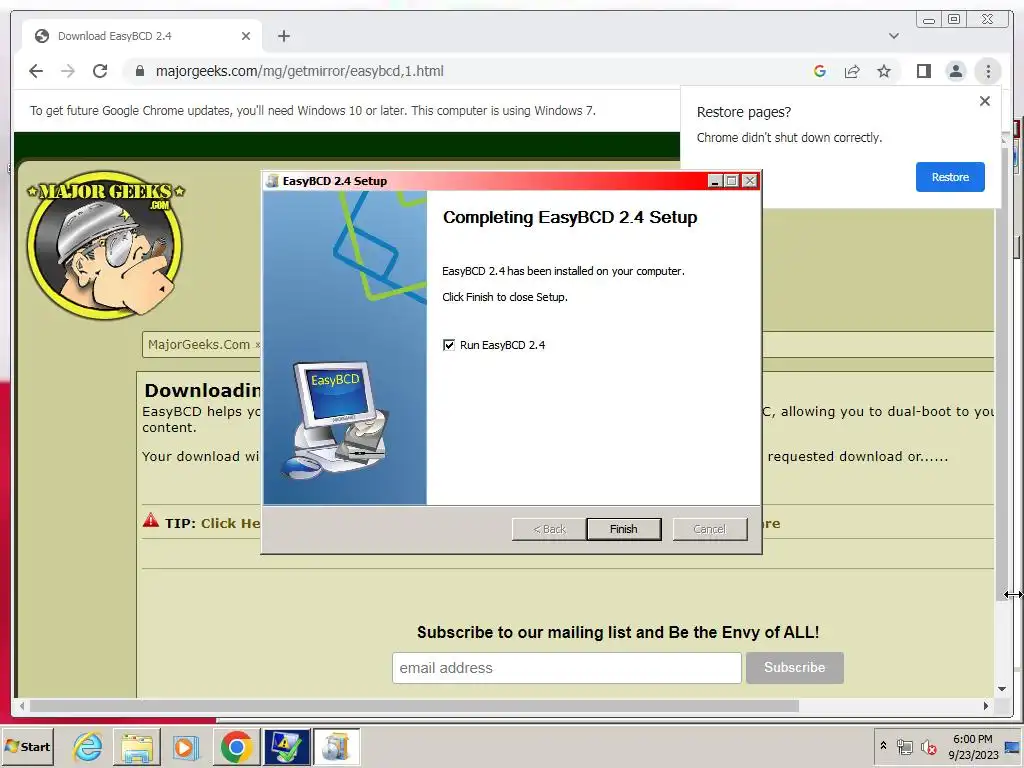Screen dimensions: 1024x768
Task: Click the disabled Back button in Setup
Action: (549, 529)
